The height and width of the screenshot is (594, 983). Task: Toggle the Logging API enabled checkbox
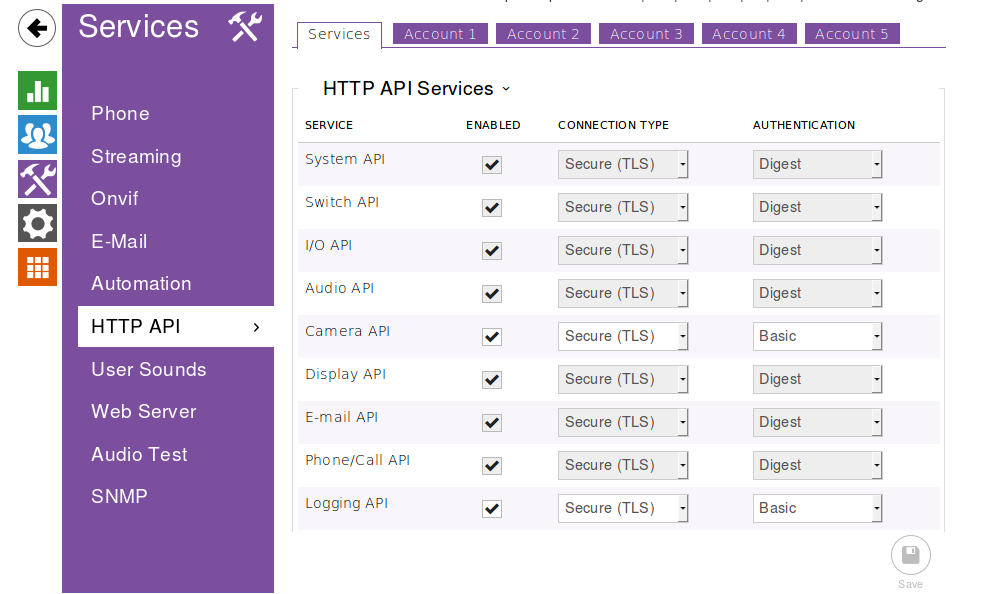pyautogui.click(x=492, y=509)
